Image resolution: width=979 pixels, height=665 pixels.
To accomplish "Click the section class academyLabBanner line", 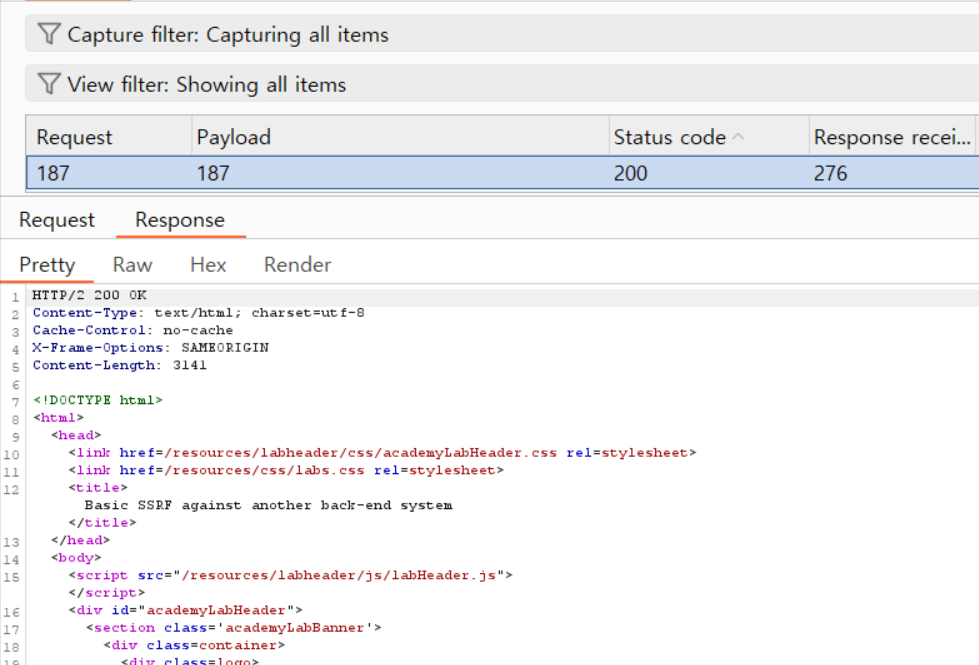I will tap(234, 628).
